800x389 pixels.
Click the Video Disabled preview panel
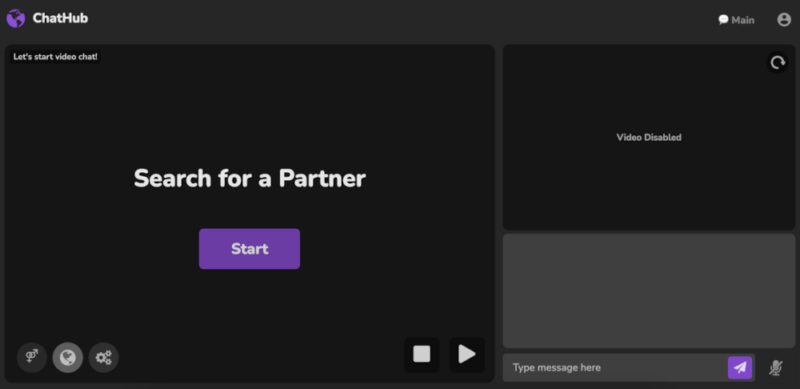click(648, 137)
